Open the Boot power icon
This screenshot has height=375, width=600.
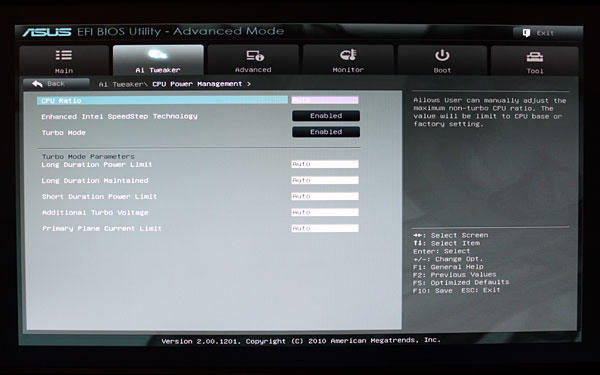(x=442, y=55)
